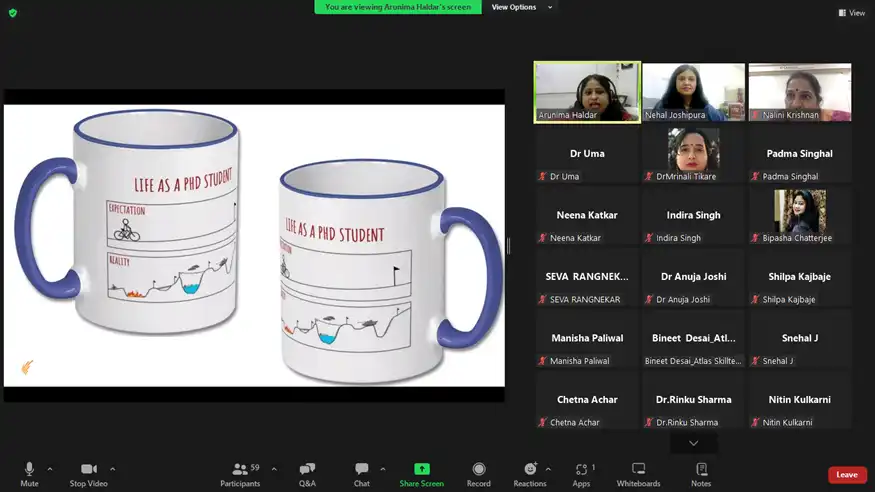Viewport: 875px width, 492px height.
Task: Stop Video camera toggle
Action: tap(90, 470)
